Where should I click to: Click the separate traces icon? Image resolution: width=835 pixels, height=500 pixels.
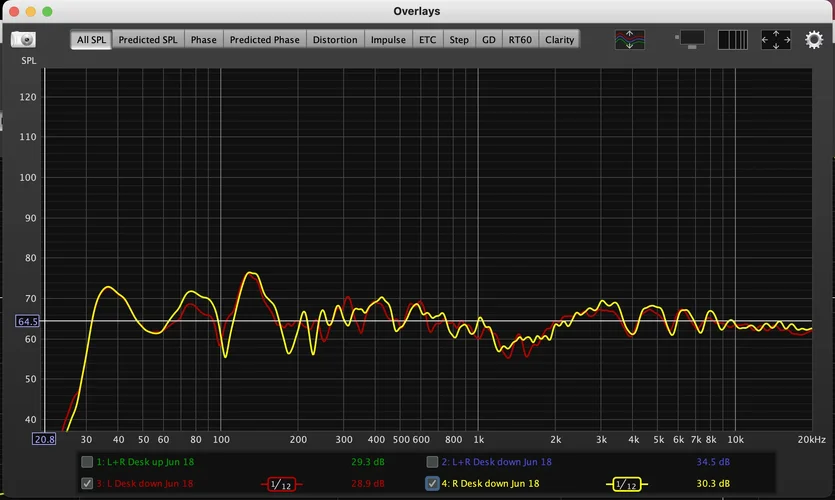click(x=630, y=40)
